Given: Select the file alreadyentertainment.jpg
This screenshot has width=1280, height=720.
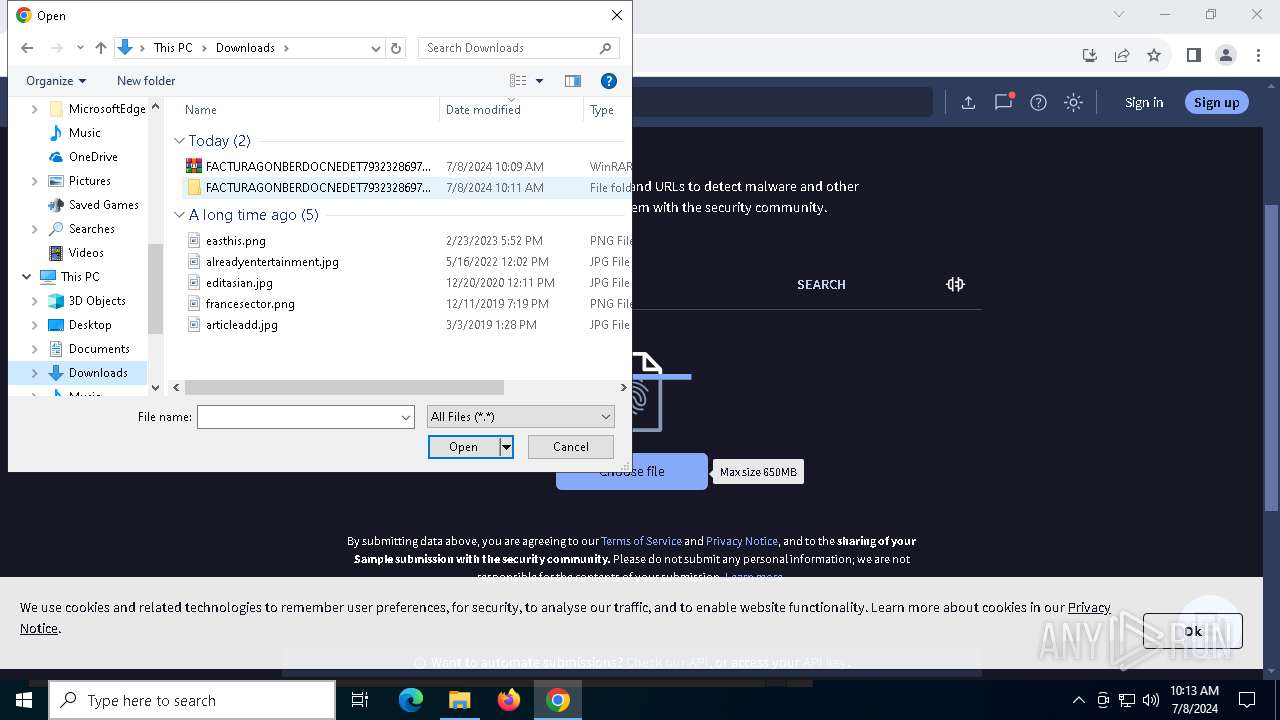Looking at the screenshot, I should (x=272, y=262).
